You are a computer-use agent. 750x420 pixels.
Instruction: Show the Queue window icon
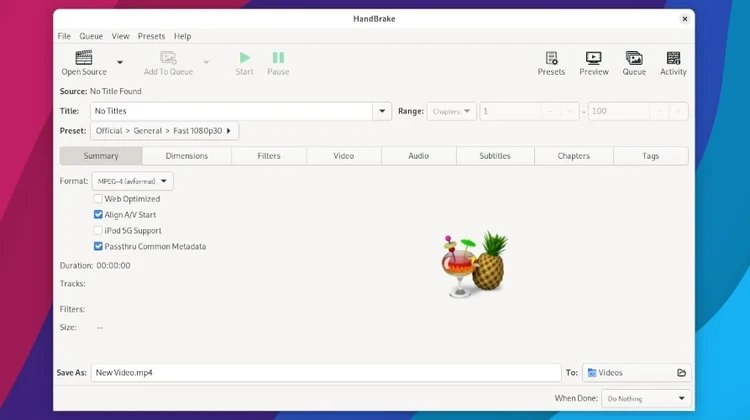tap(634, 58)
